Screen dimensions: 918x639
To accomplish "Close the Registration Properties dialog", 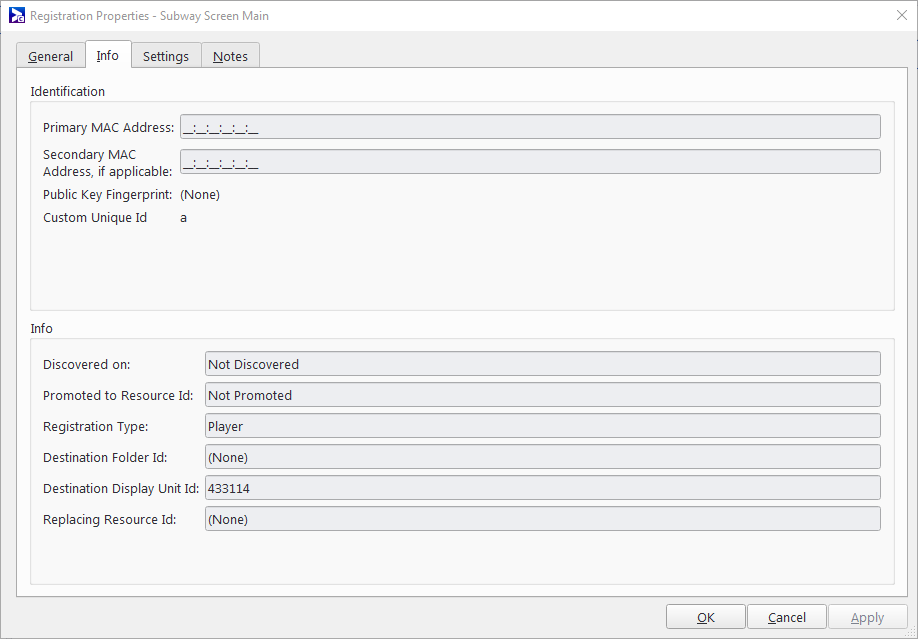I will (901, 16).
